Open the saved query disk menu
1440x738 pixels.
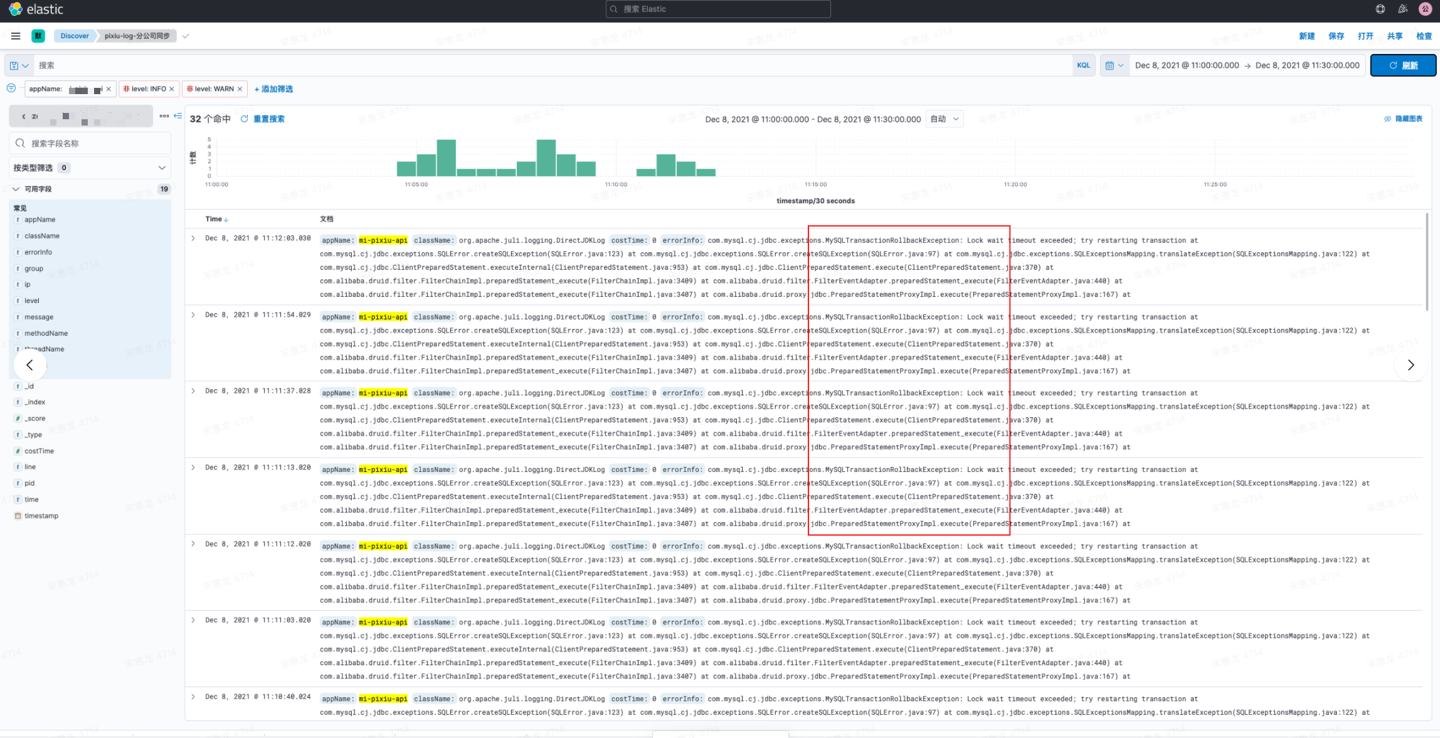tap(19, 65)
